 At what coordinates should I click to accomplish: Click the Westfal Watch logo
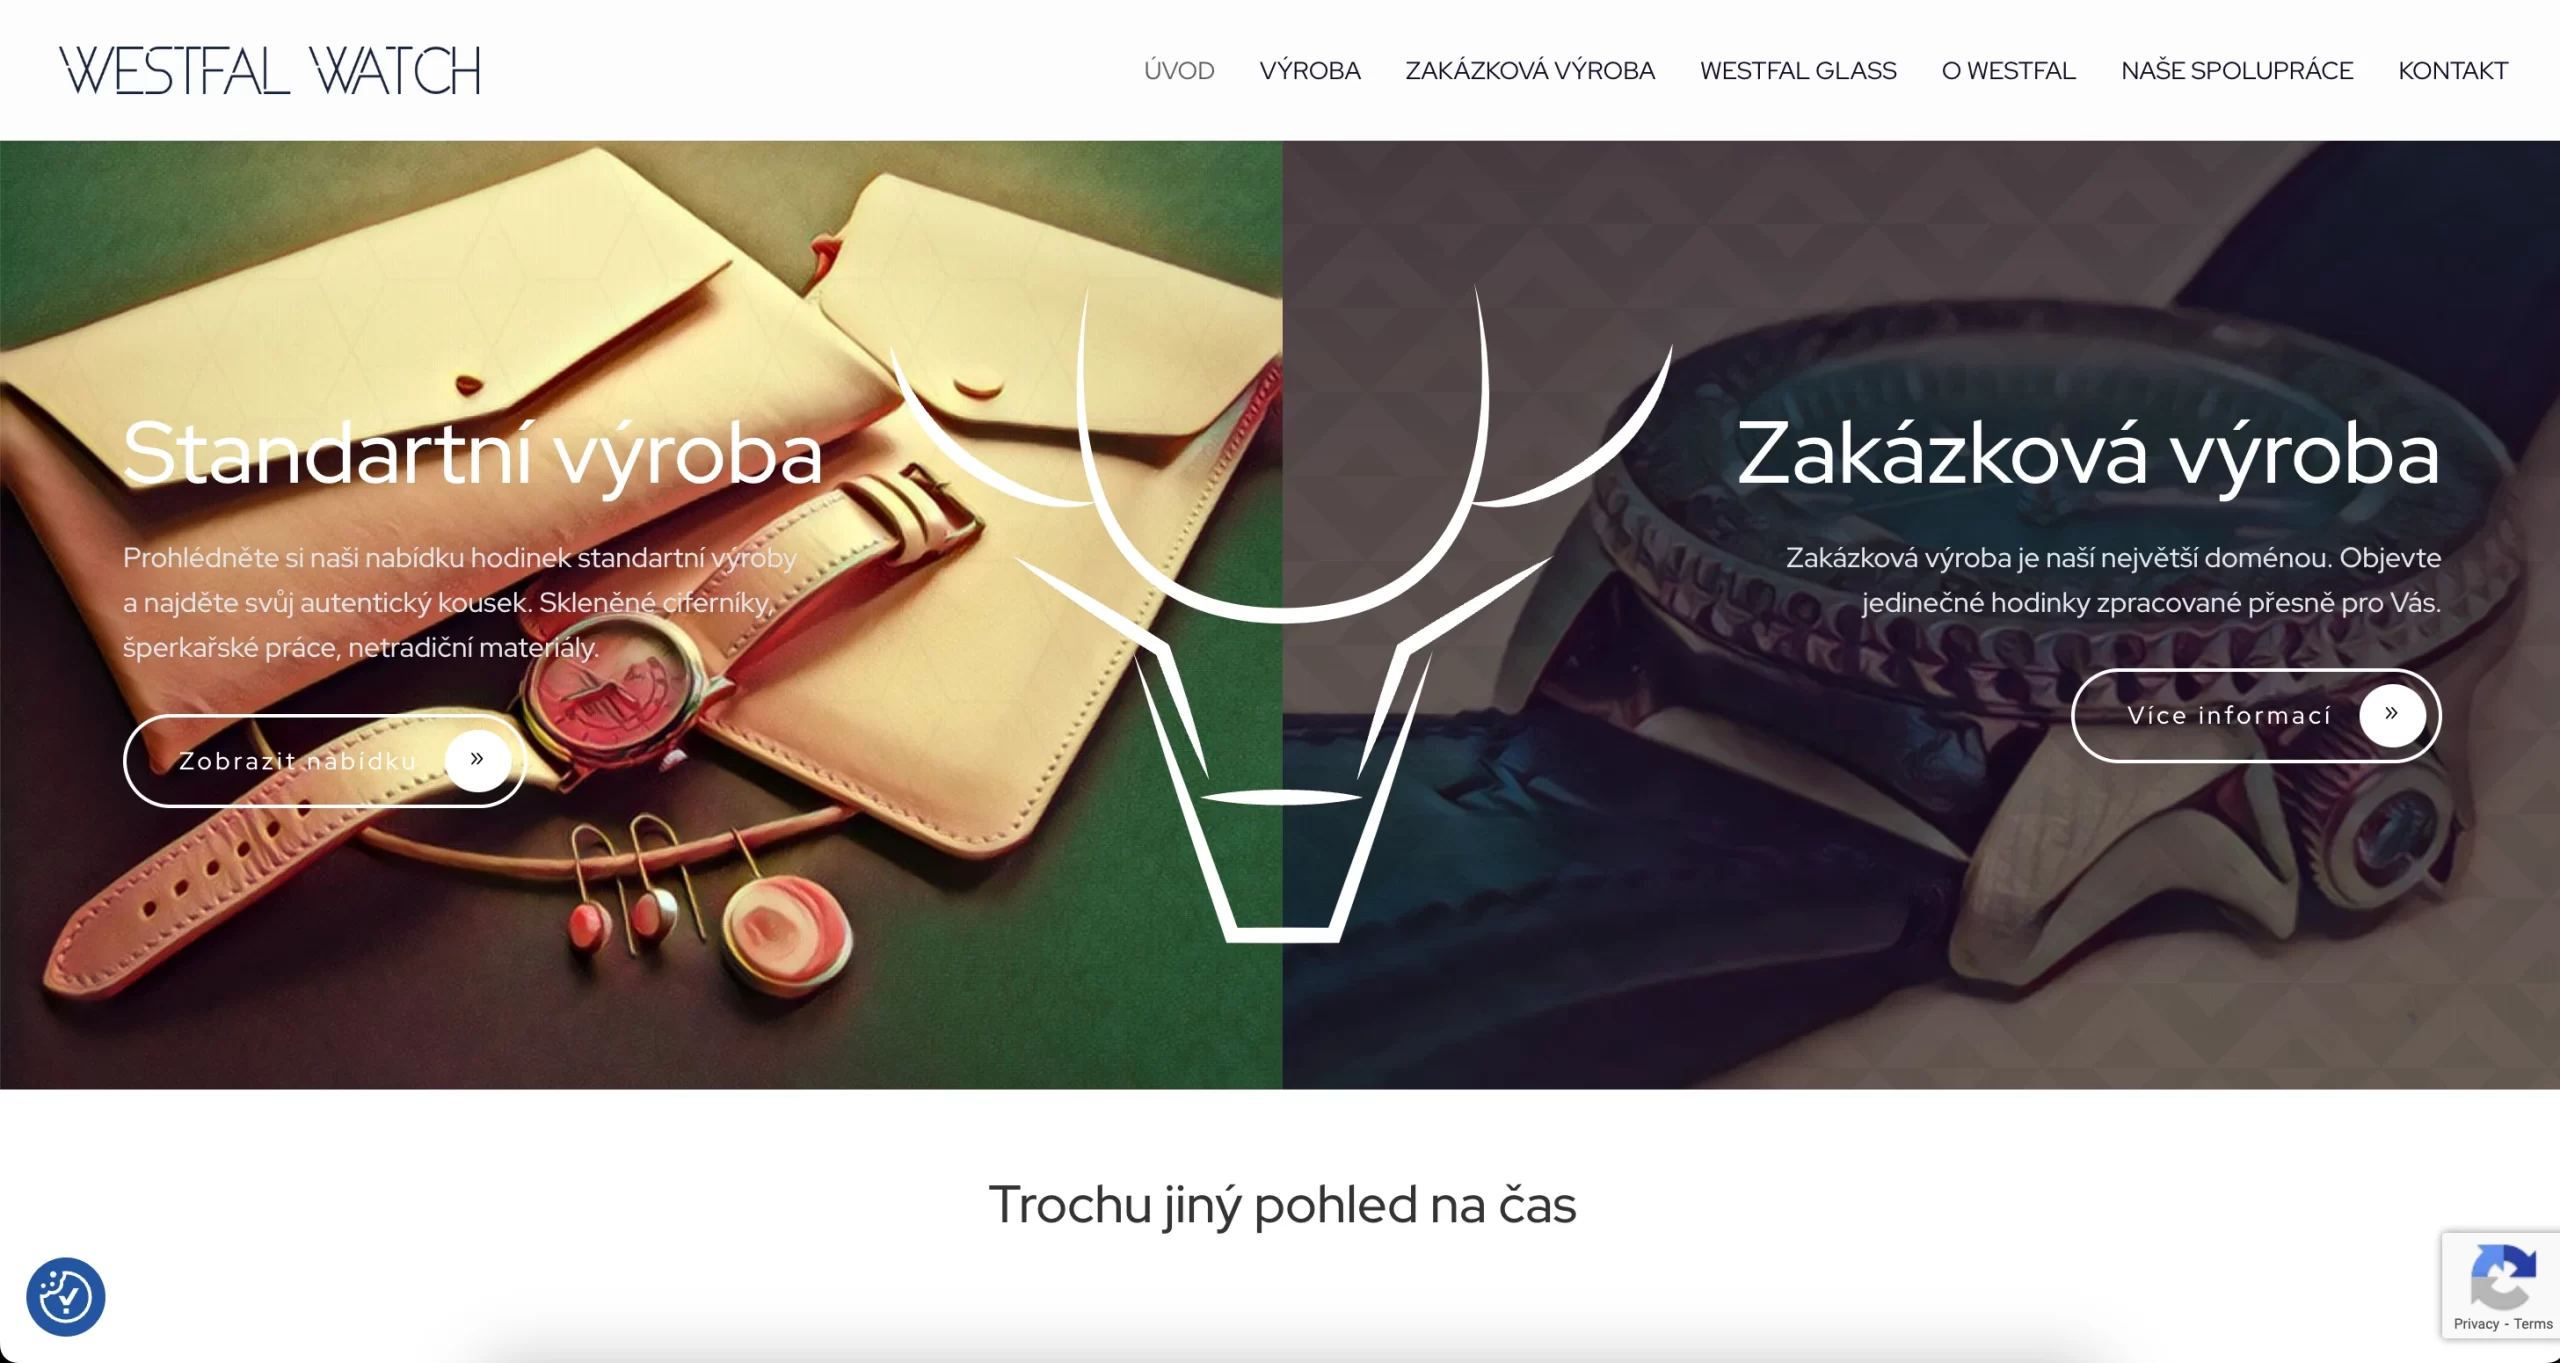coord(270,70)
